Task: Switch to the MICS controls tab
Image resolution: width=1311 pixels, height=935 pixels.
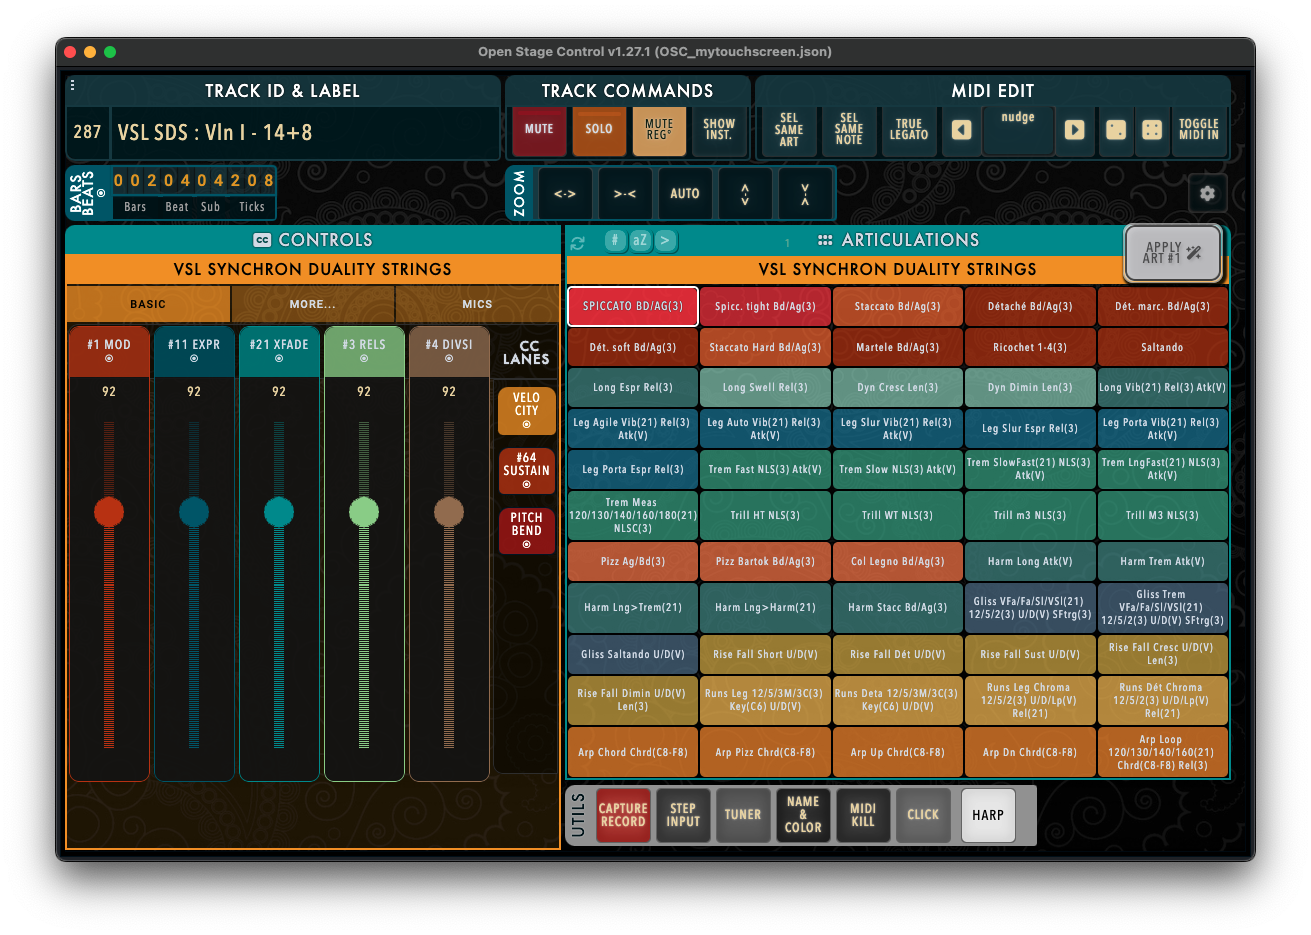Action: 477,304
